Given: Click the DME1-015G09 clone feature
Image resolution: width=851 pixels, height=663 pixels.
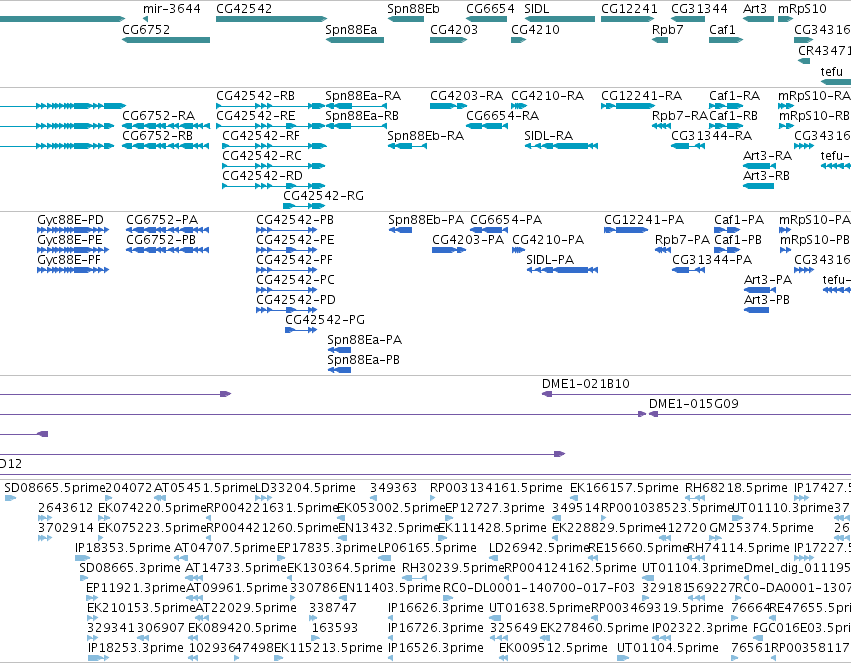Looking at the screenshot, I should (x=750, y=414).
